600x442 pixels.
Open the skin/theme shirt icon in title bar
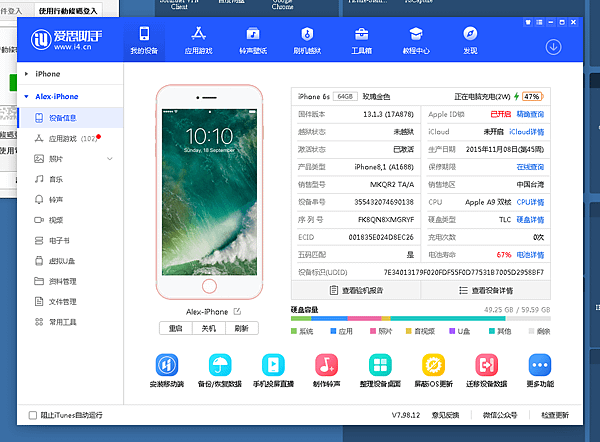[528, 22]
